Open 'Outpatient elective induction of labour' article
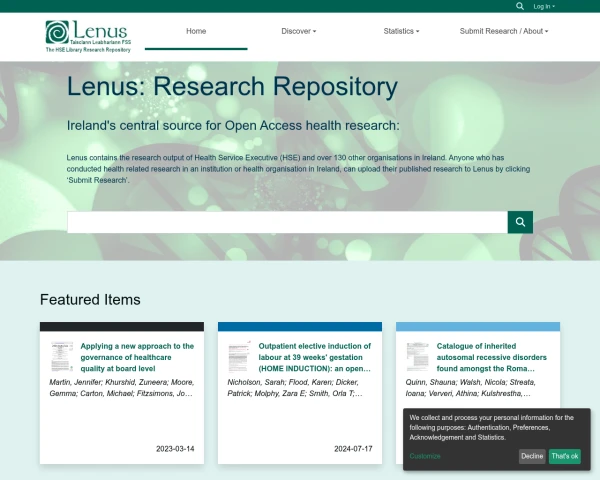 pos(315,357)
